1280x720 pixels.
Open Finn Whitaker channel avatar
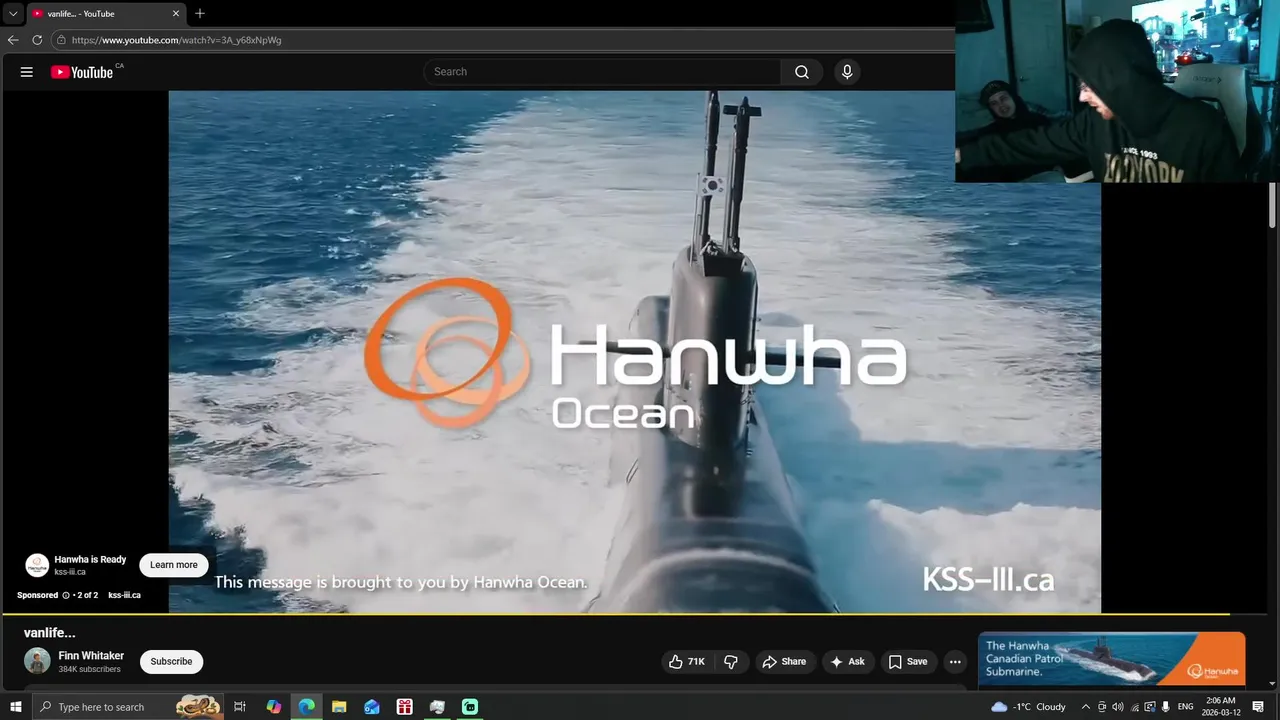point(37,661)
